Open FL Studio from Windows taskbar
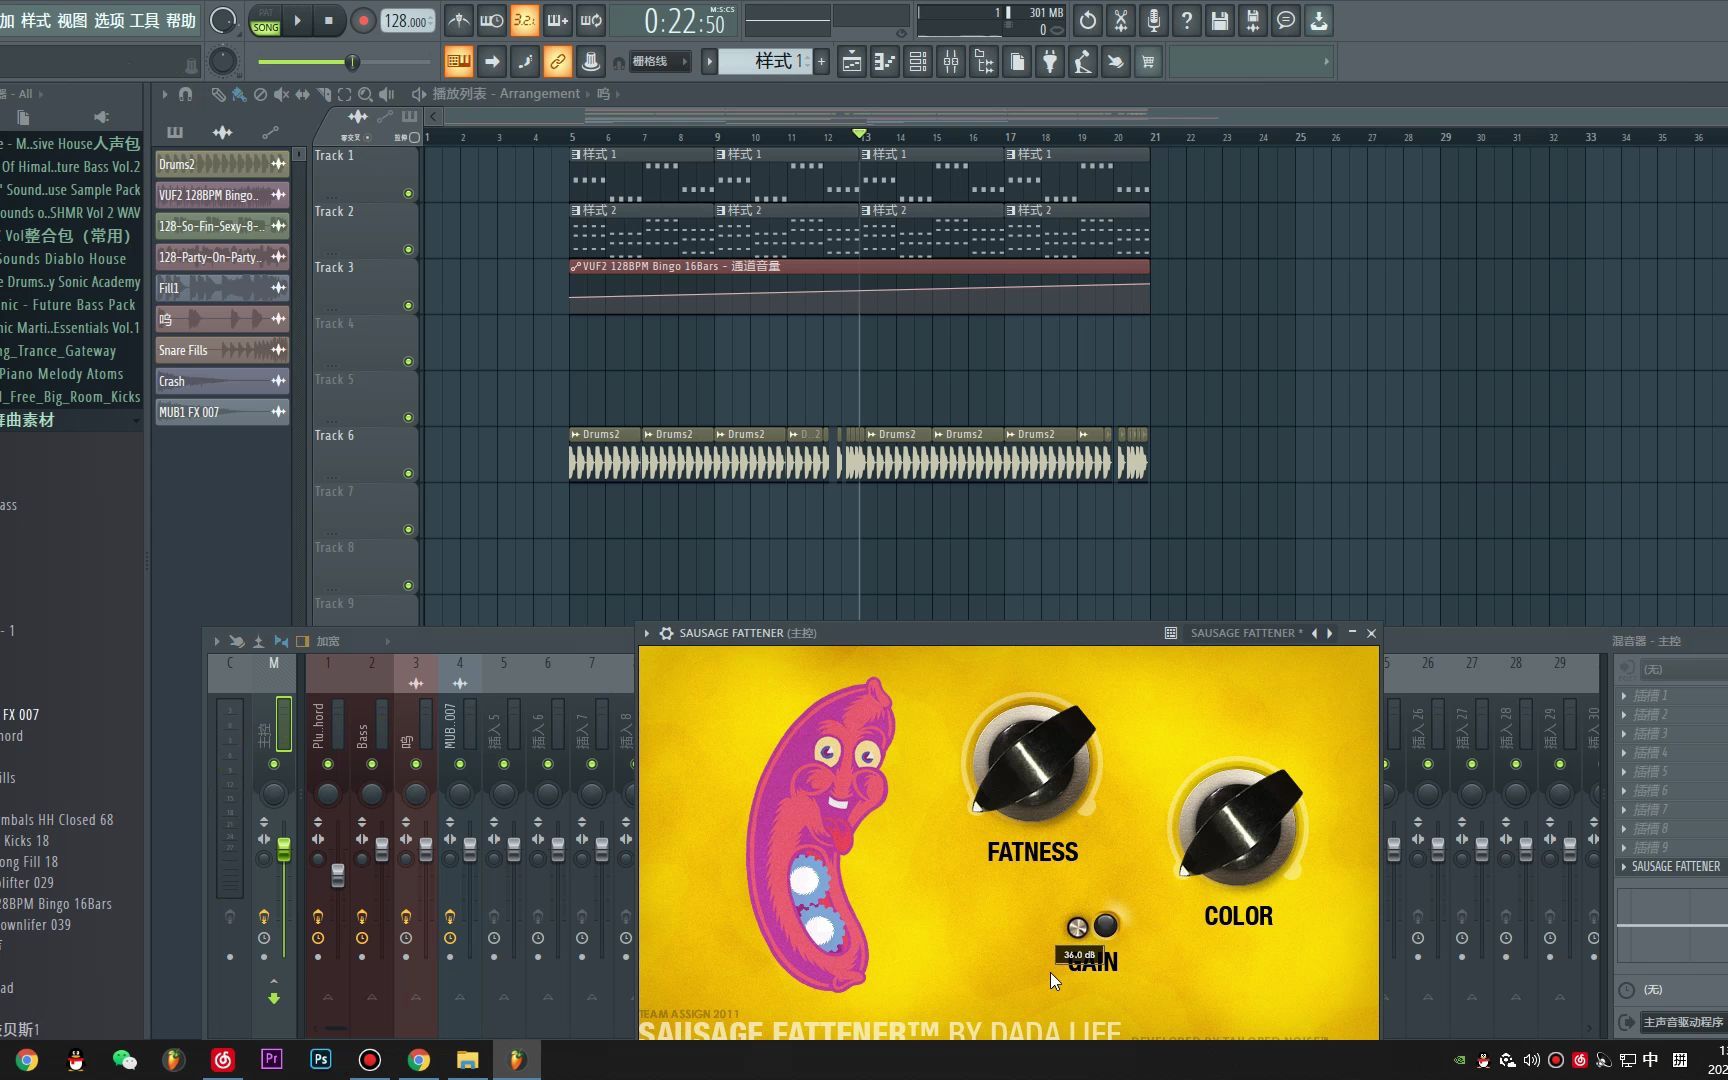Viewport: 1728px width, 1080px height. (517, 1060)
